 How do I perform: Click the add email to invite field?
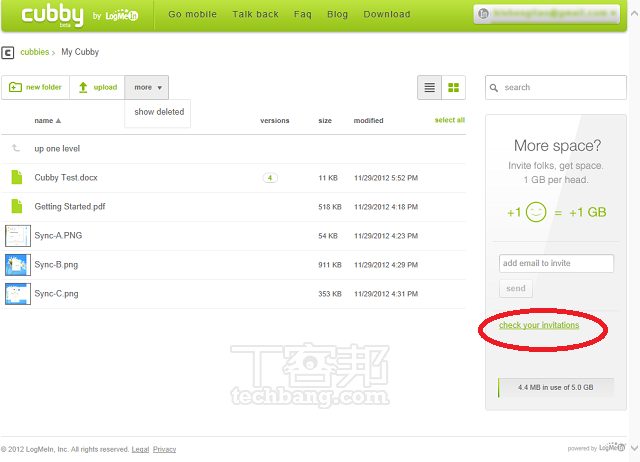click(x=556, y=263)
